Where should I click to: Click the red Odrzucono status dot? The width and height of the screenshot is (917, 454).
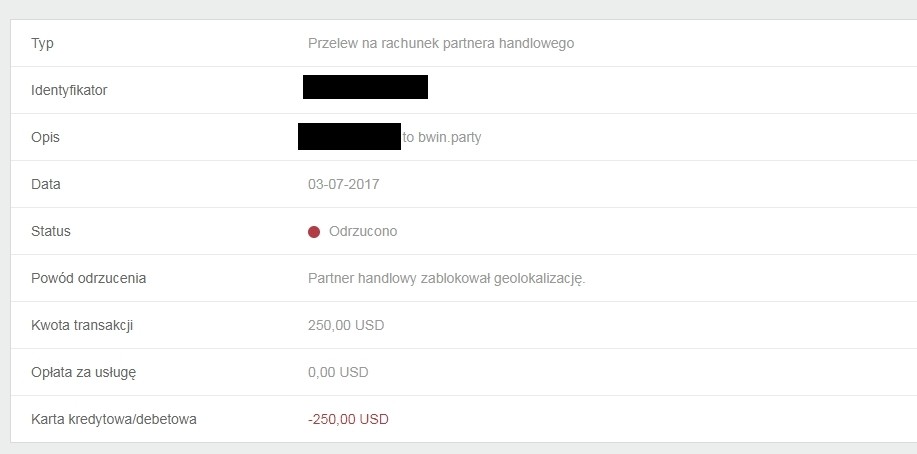coord(314,232)
